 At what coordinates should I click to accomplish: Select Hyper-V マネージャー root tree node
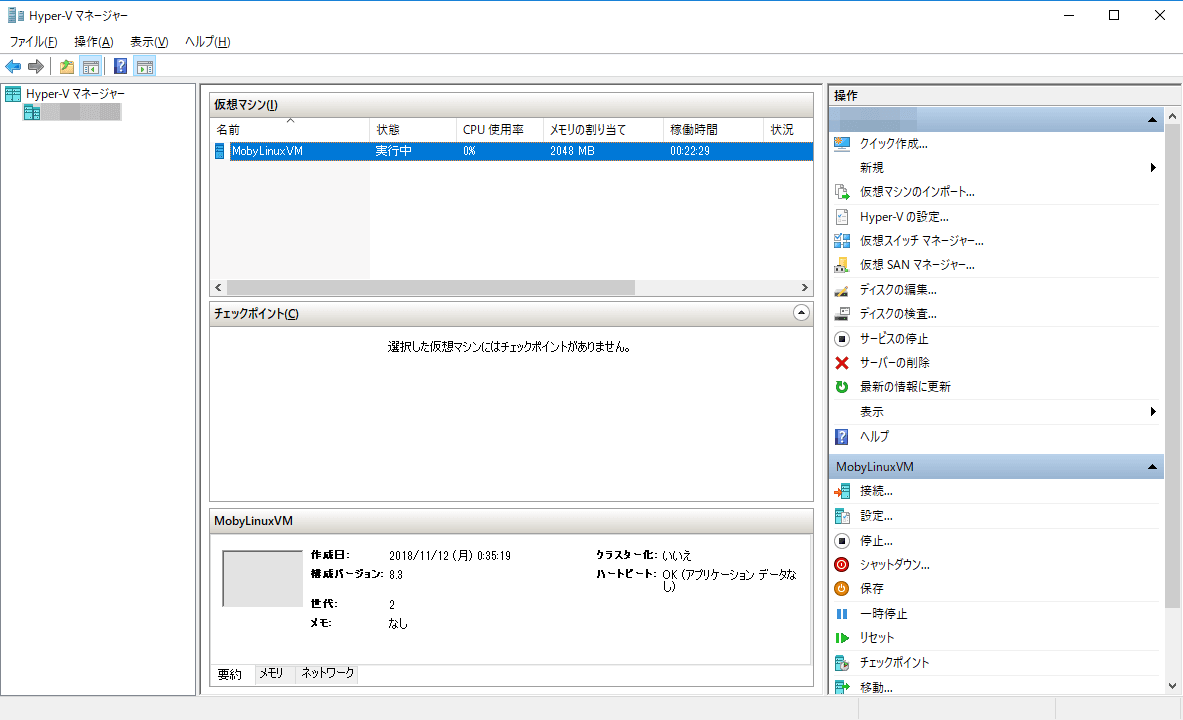click(75, 94)
